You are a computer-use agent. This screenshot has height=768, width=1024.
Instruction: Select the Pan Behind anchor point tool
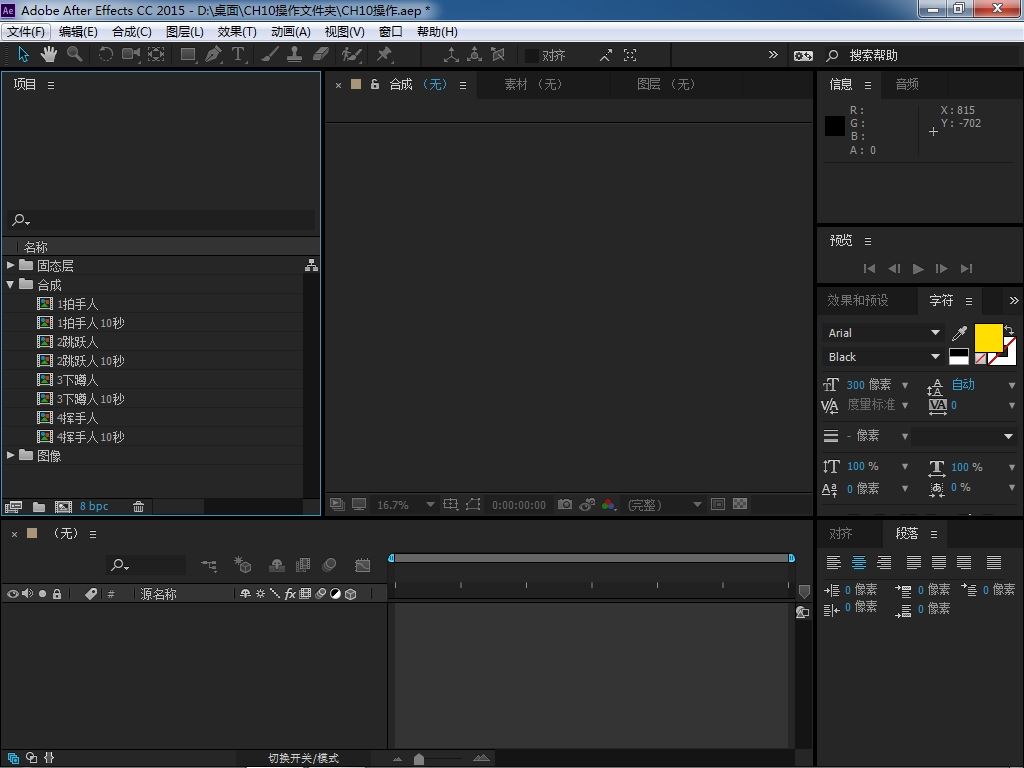pos(156,55)
